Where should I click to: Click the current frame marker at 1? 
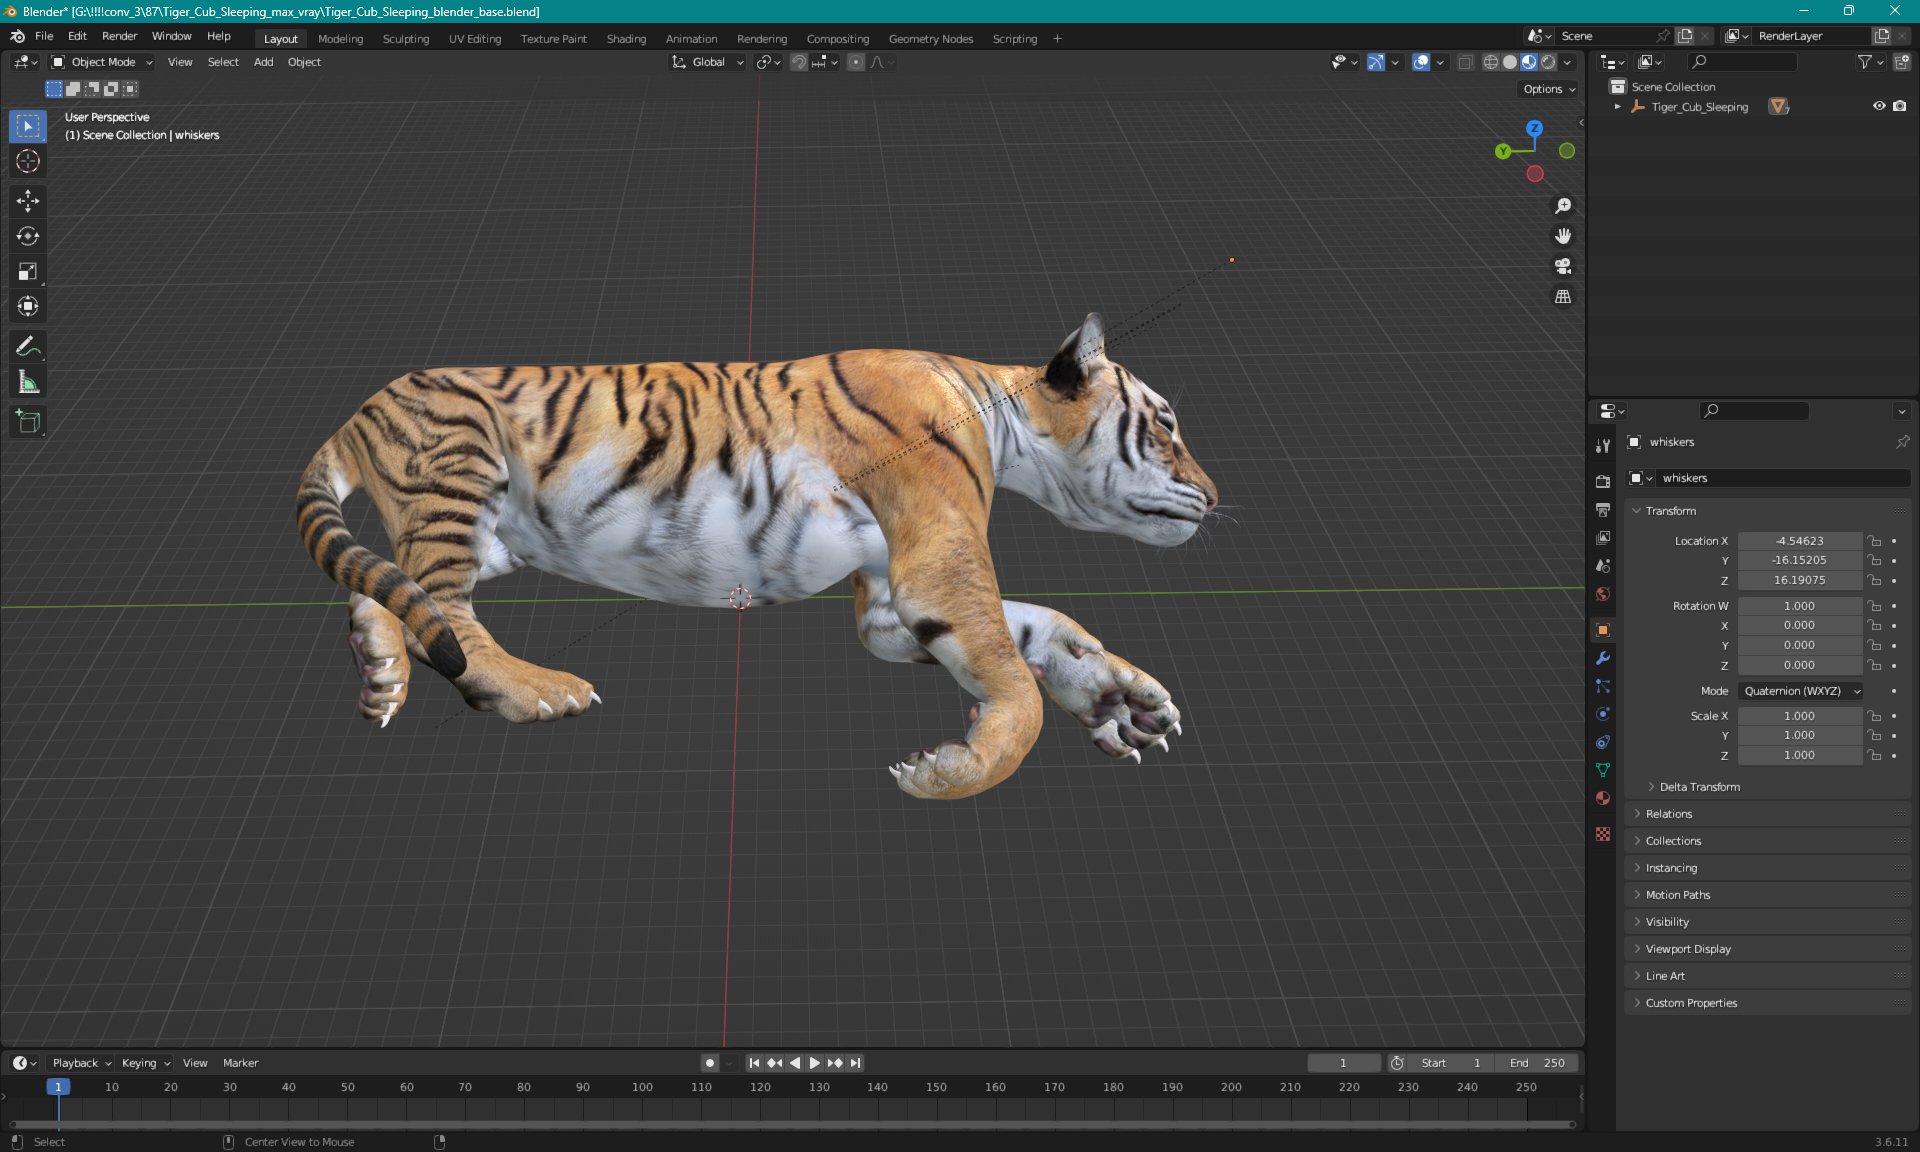point(58,1087)
